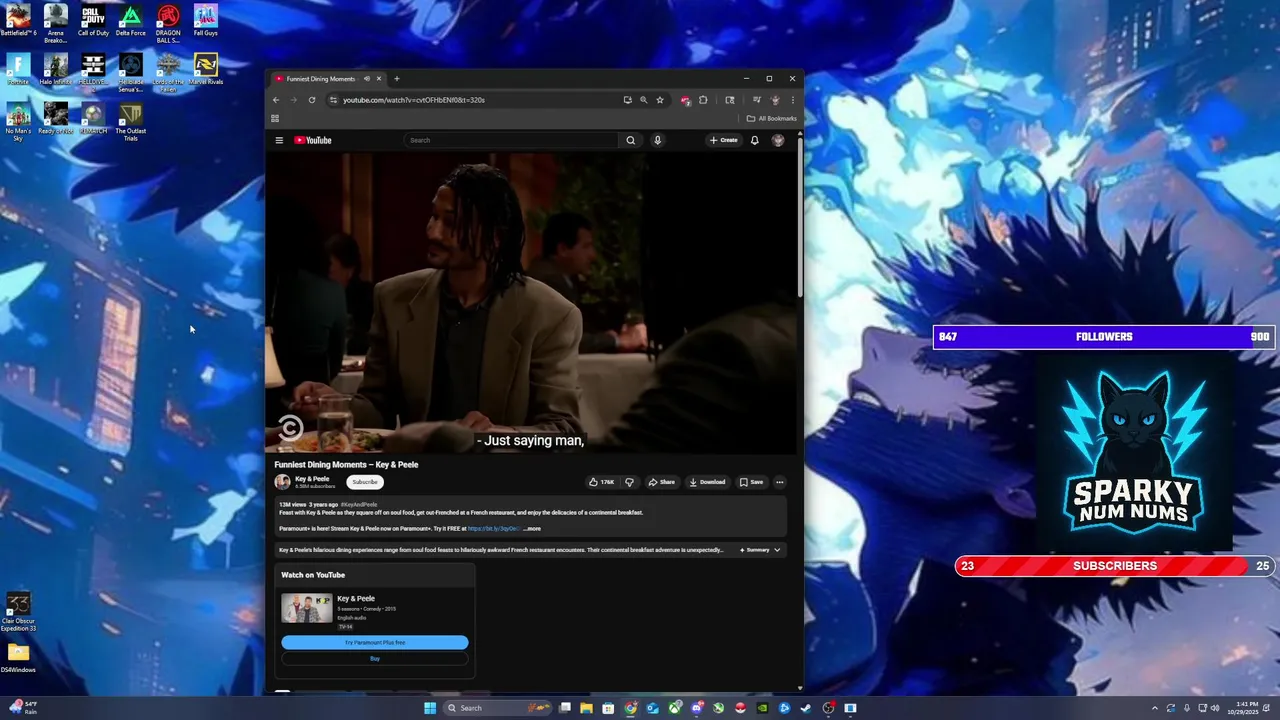Open Chrome apps grid icon
The width and height of the screenshot is (1280, 720).
coord(275,118)
